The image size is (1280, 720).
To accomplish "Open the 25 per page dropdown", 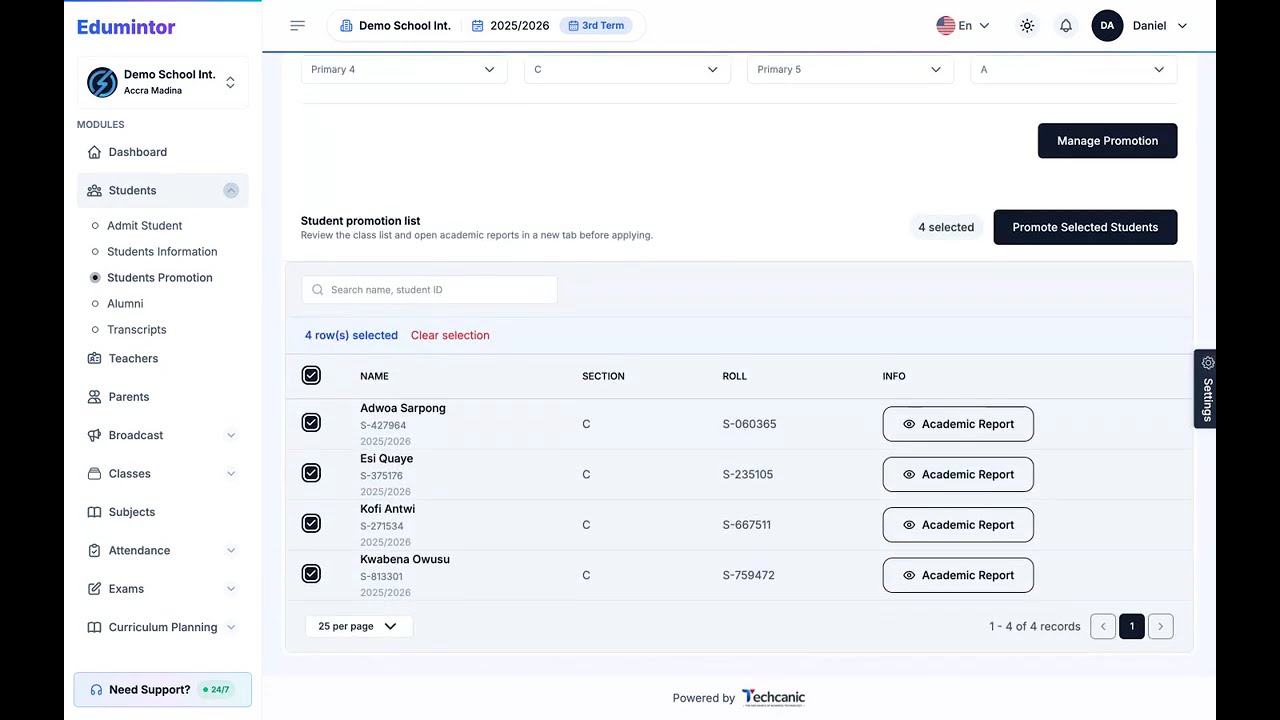I will (x=358, y=626).
